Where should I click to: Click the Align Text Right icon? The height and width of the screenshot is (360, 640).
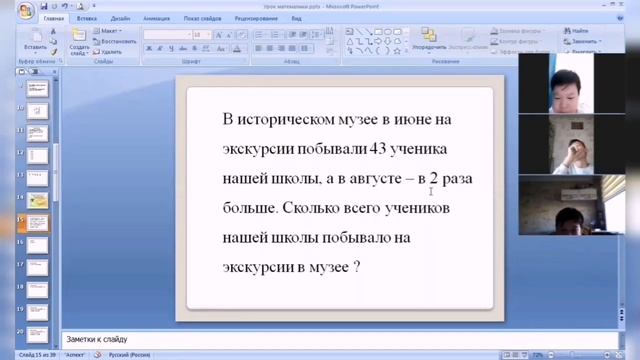point(281,49)
